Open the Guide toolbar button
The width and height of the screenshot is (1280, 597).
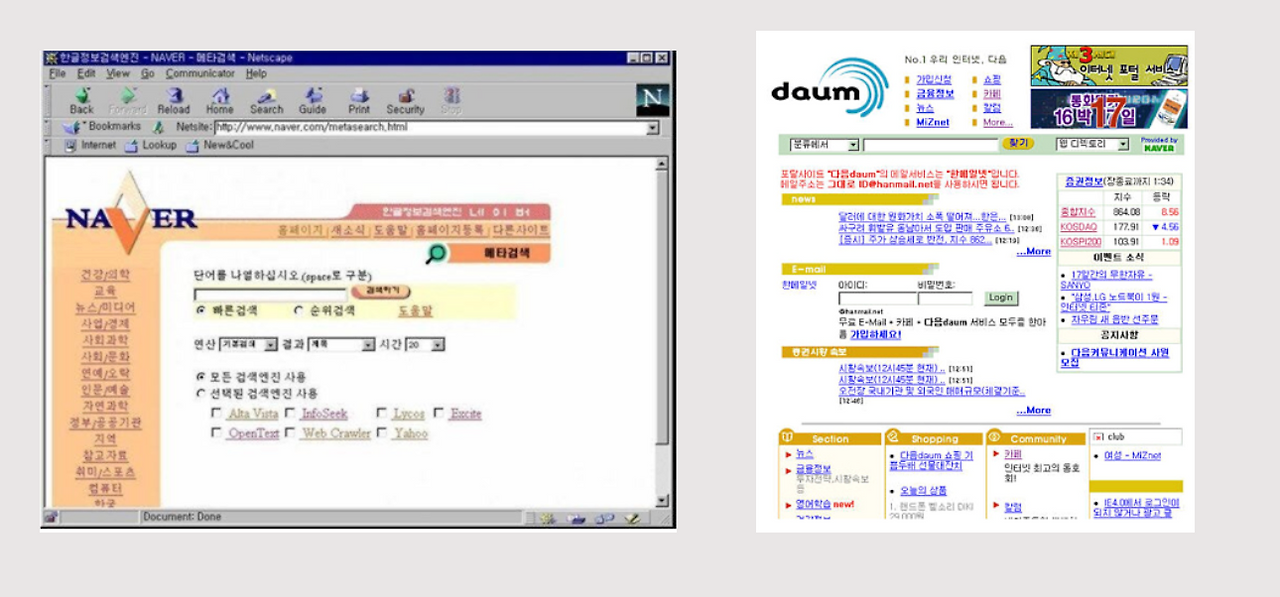pos(313,100)
